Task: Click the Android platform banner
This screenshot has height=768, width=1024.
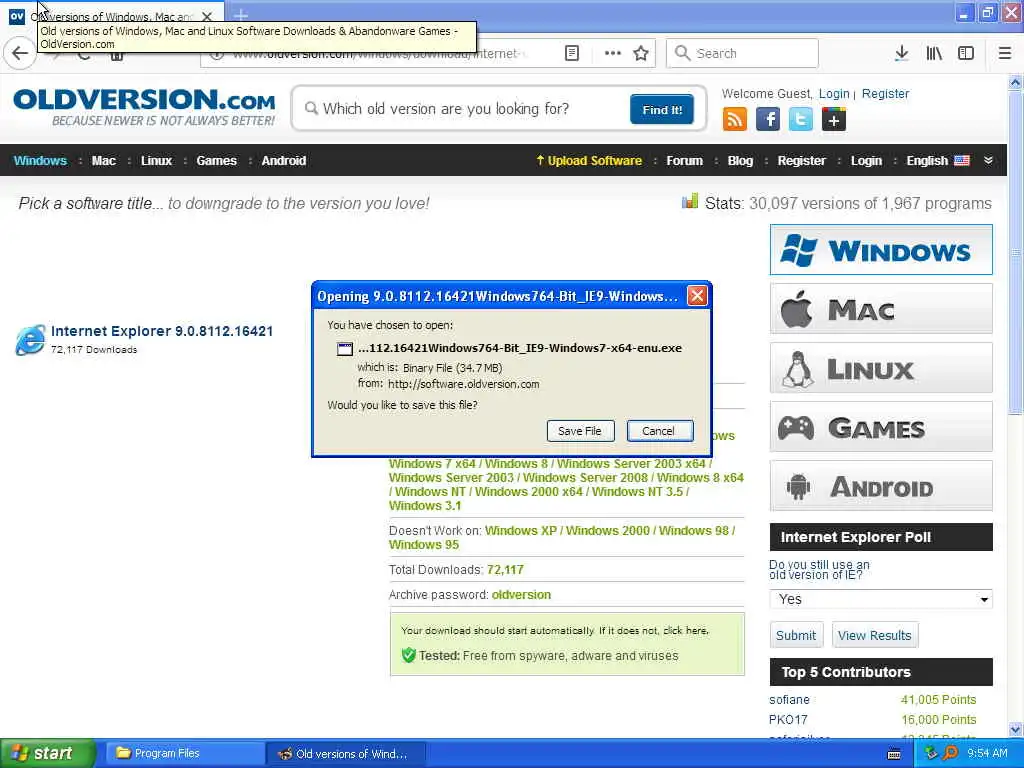Action: tap(881, 486)
